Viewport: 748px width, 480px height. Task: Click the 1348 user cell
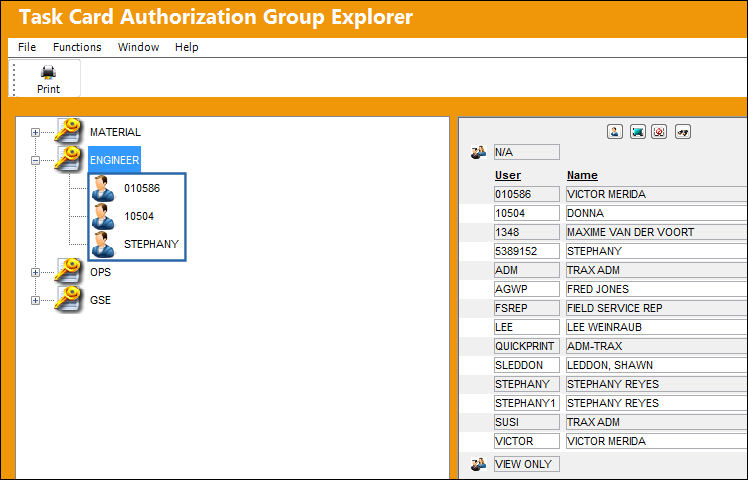527,232
